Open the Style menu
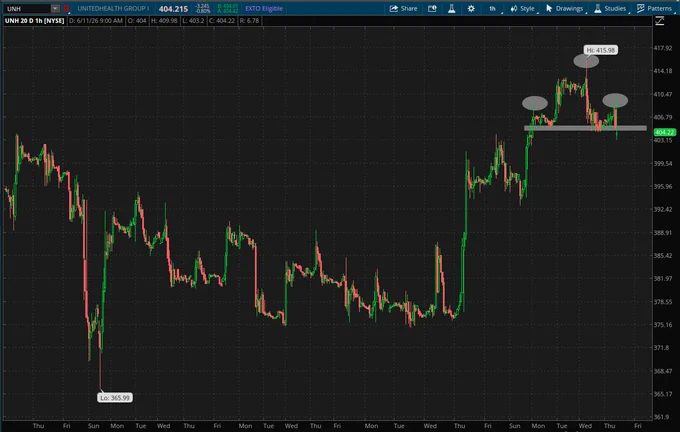 point(523,8)
